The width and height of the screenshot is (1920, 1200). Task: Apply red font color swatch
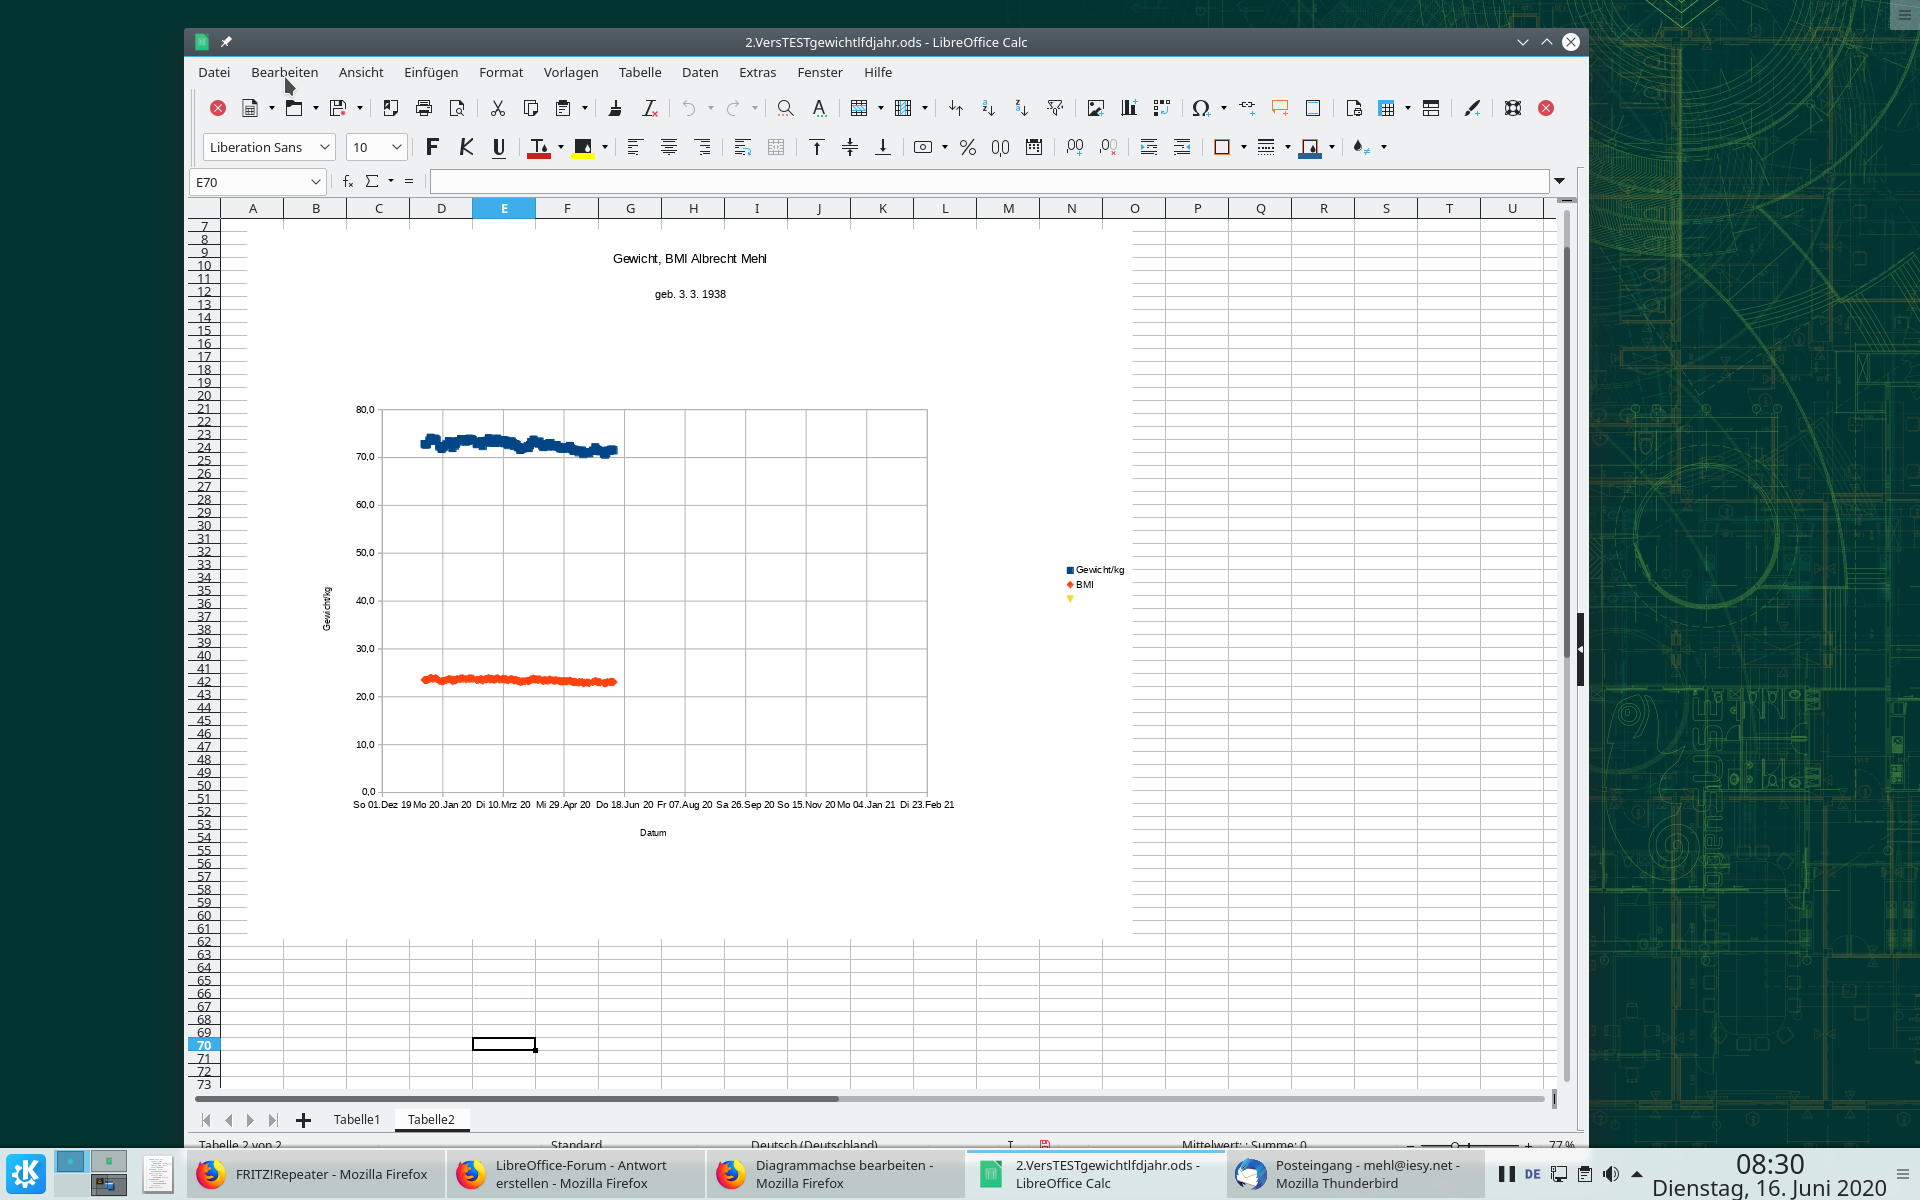click(539, 147)
